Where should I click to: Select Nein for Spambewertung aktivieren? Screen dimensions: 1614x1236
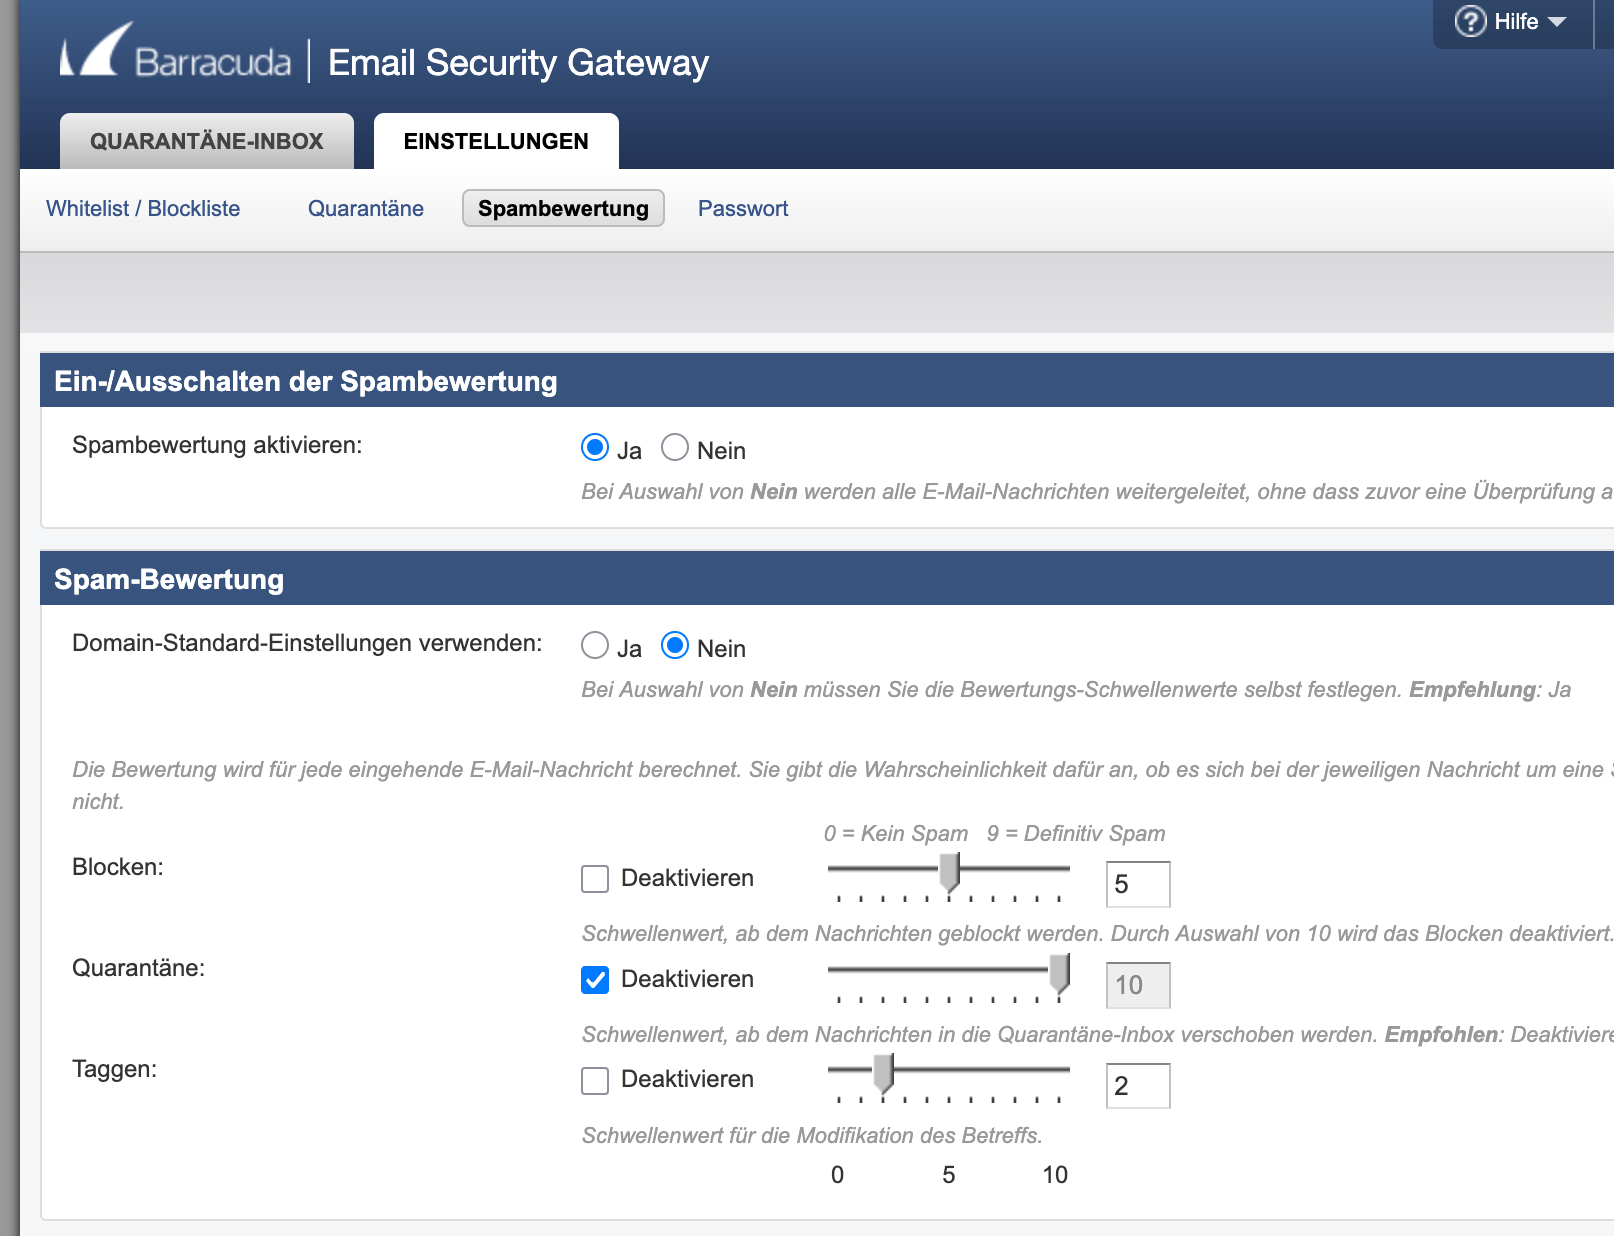675,447
